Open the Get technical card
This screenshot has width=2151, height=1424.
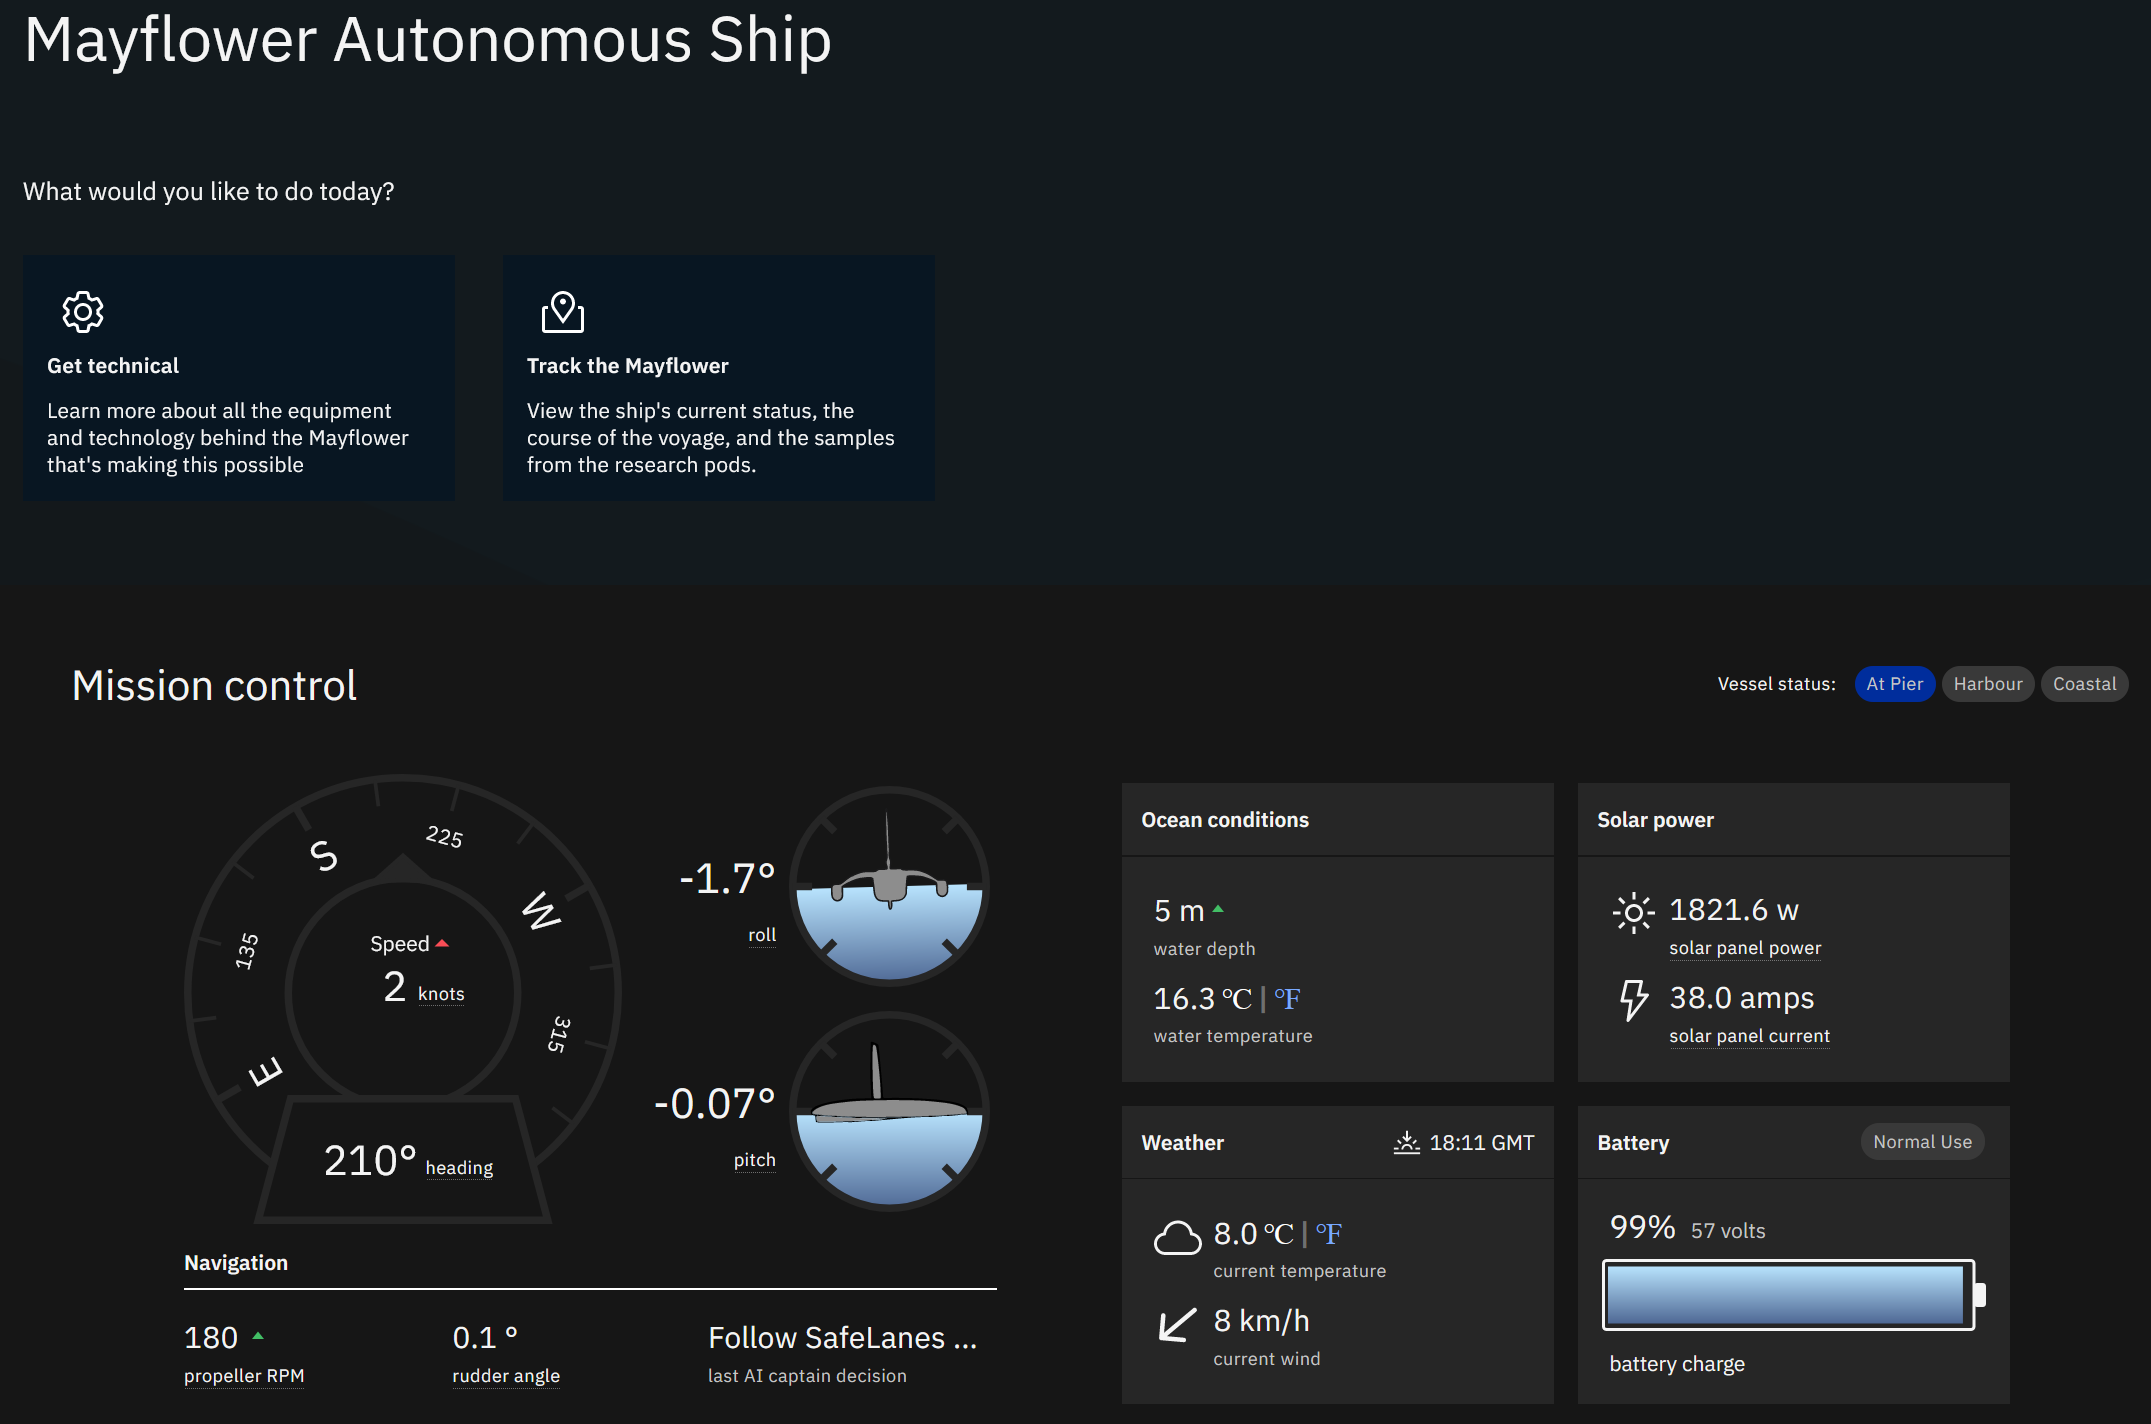pyautogui.click(x=239, y=378)
